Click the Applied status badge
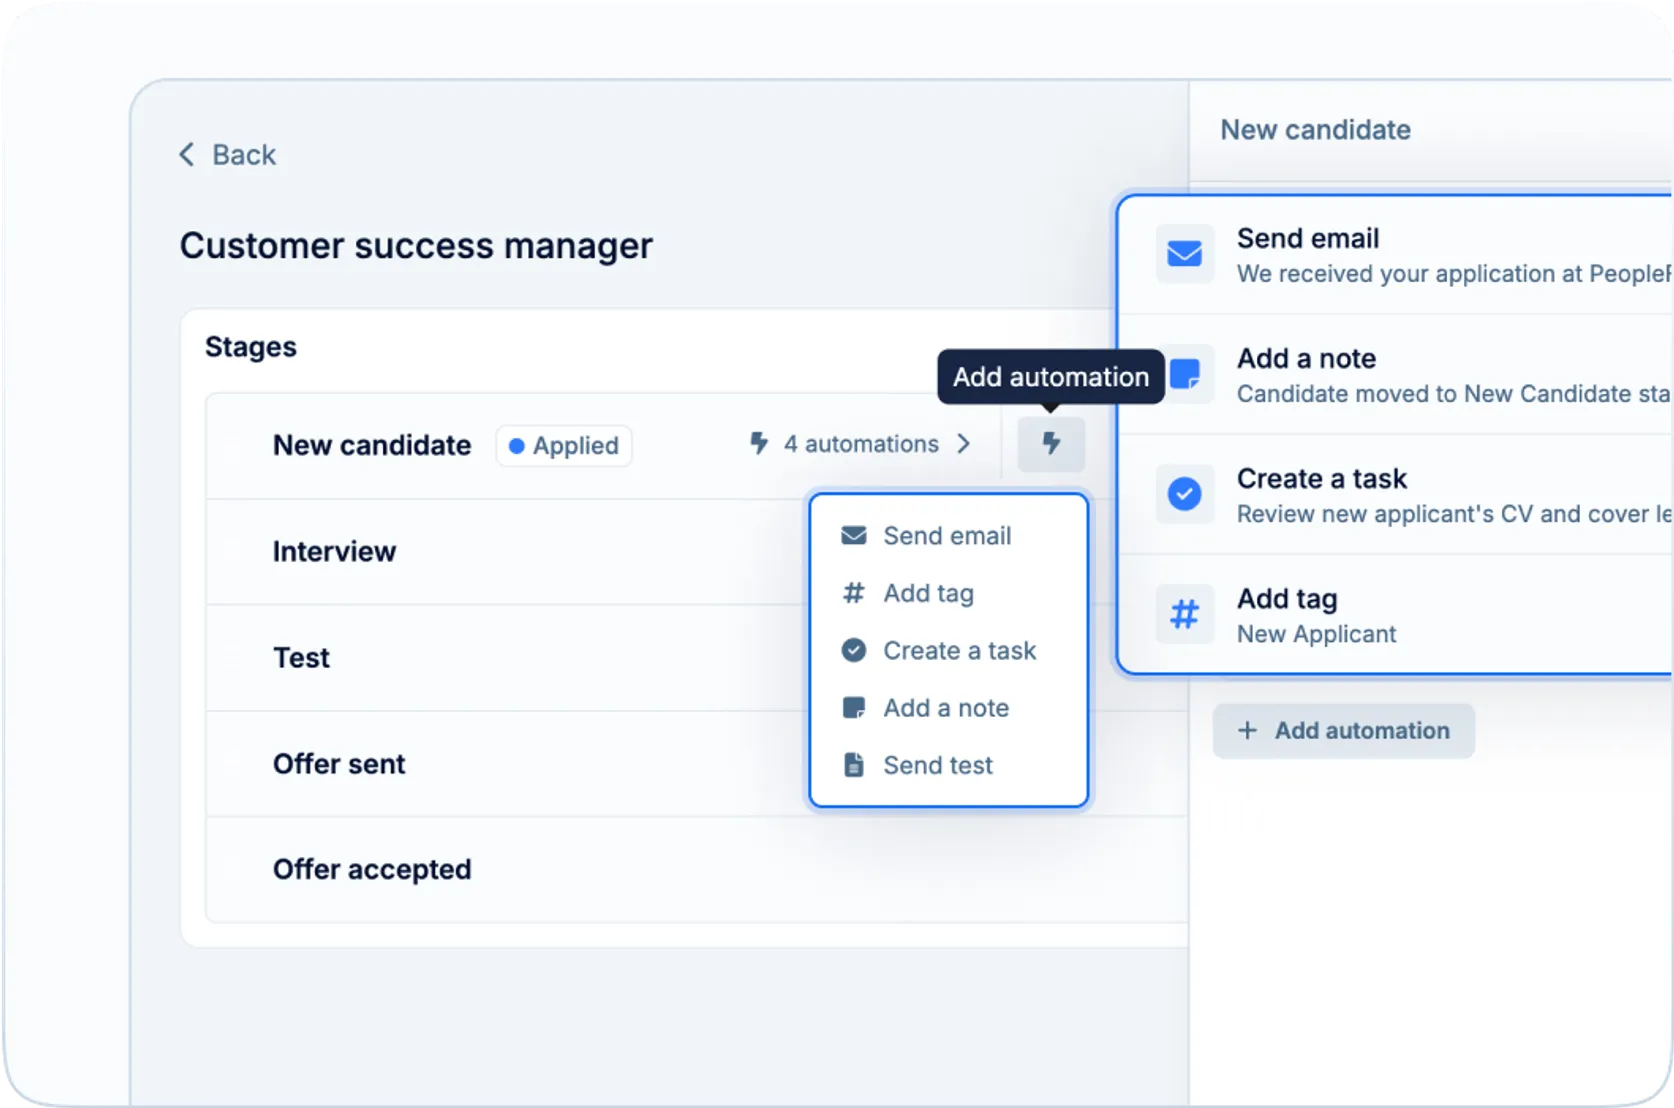Image resolution: width=1674 pixels, height=1108 pixels. pyautogui.click(x=564, y=446)
